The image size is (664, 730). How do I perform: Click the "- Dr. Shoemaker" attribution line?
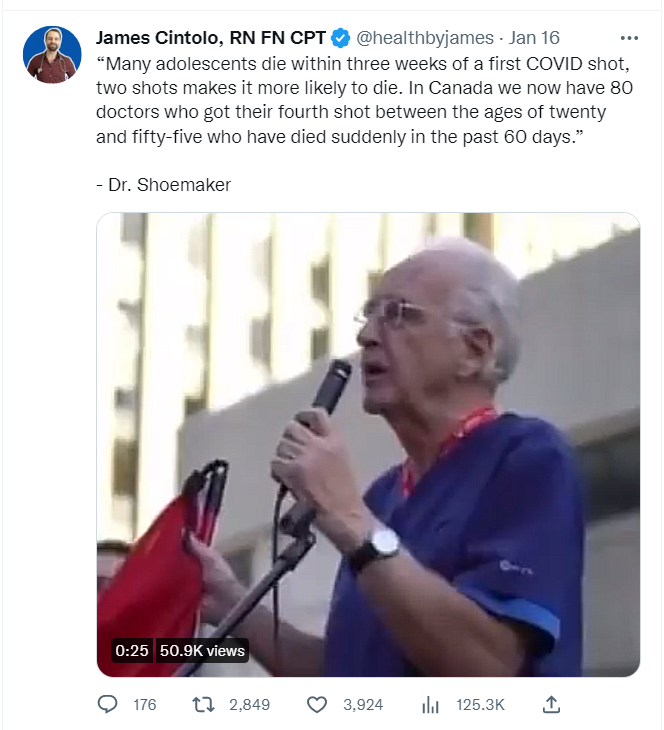(163, 185)
